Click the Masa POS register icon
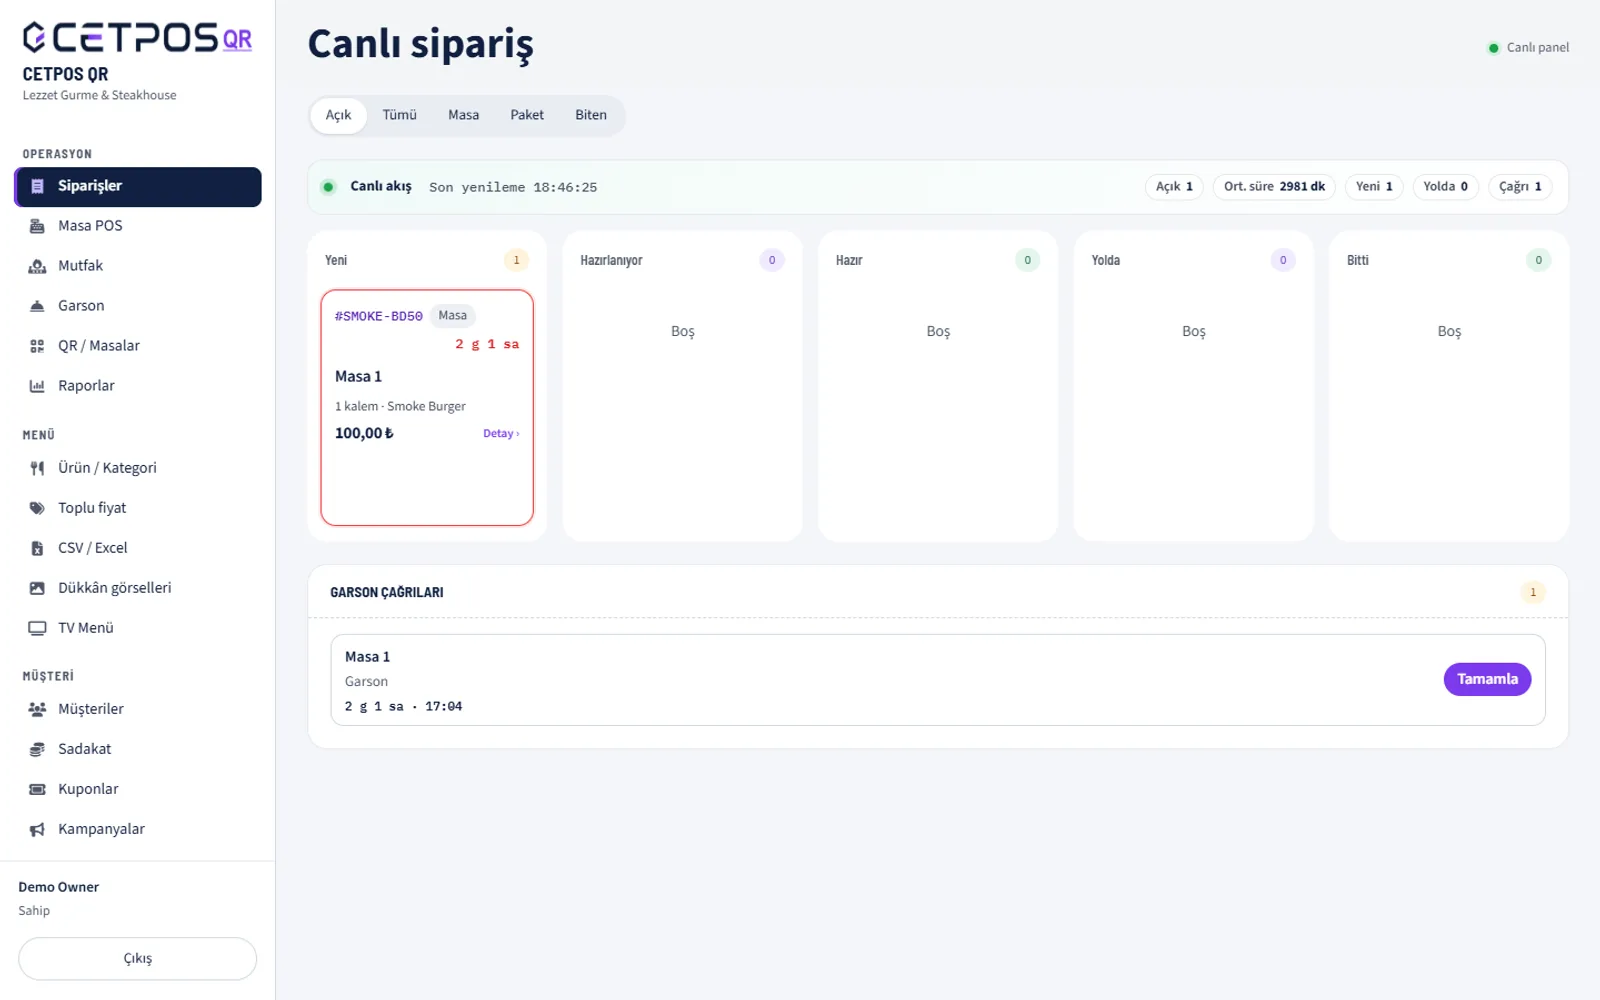1600x1000 pixels. point(37,226)
